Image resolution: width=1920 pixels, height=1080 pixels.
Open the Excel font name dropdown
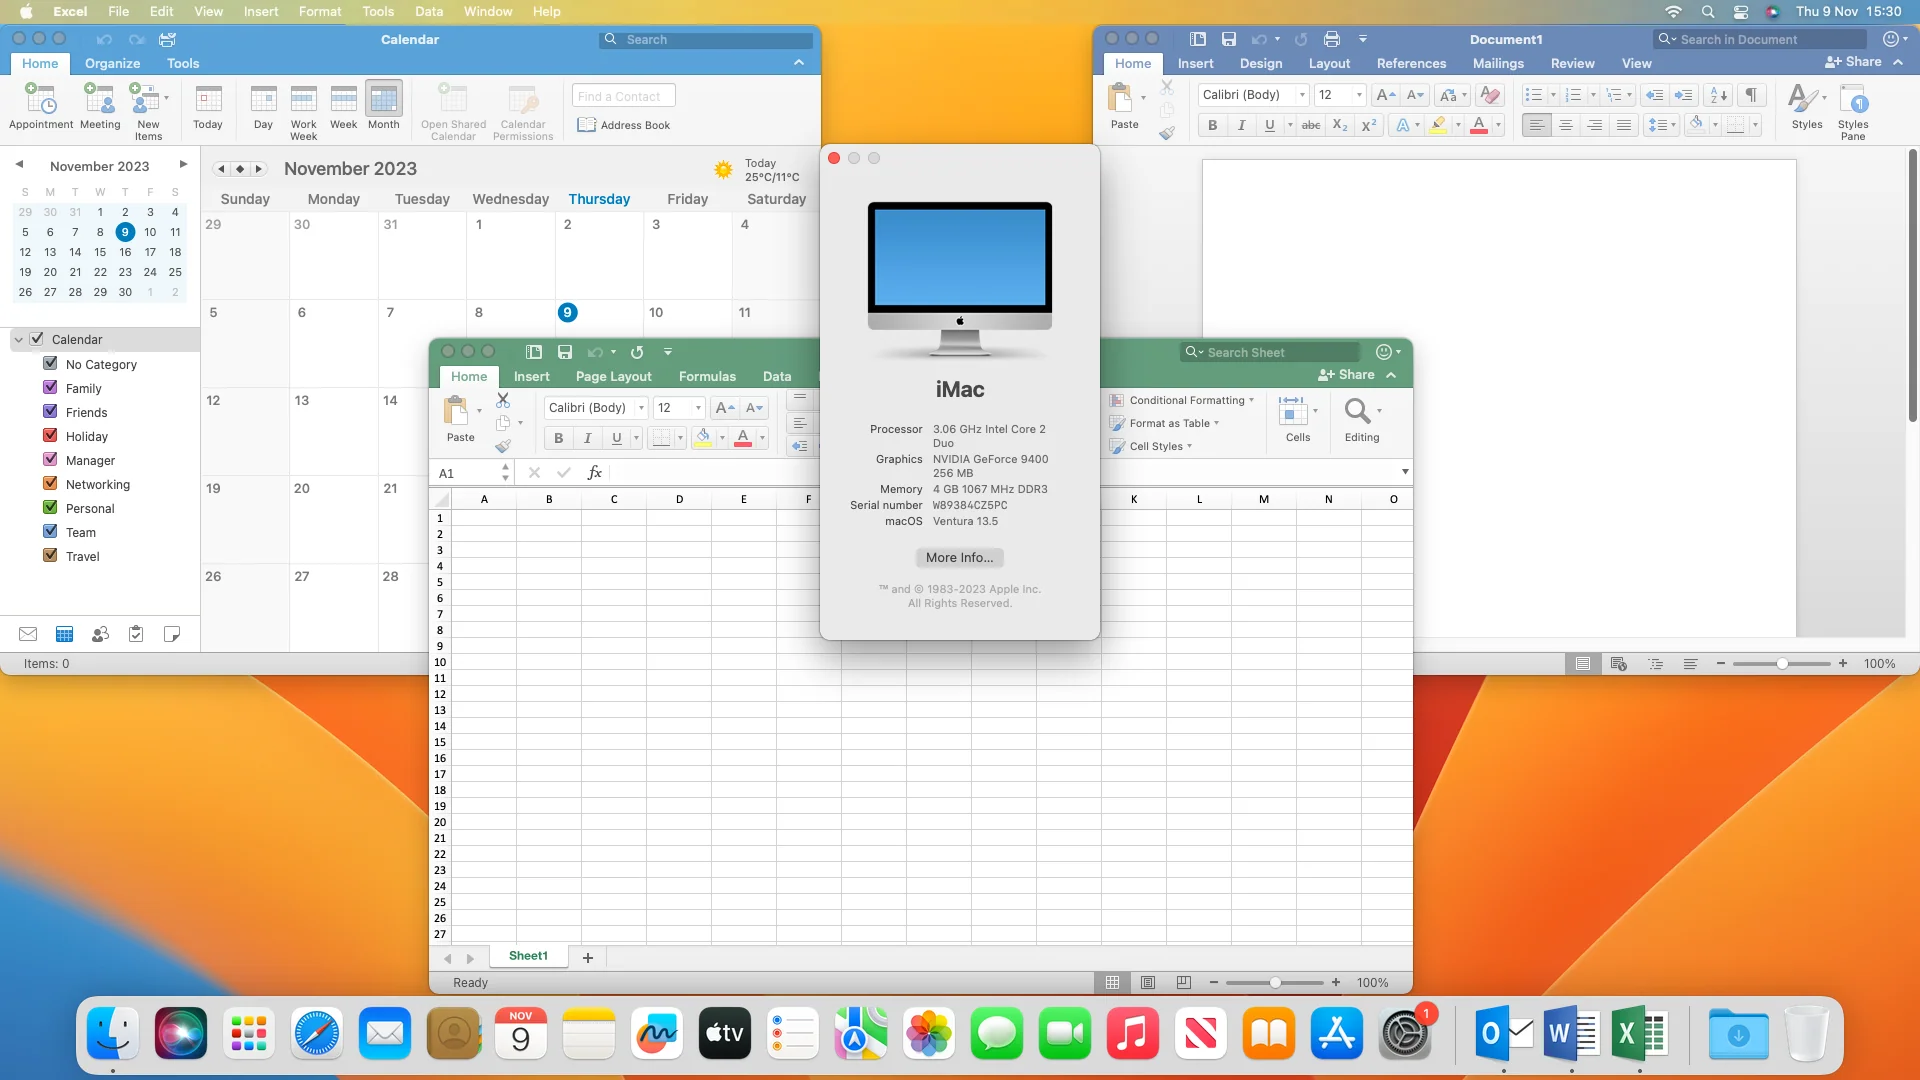pyautogui.click(x=641, y=408)
